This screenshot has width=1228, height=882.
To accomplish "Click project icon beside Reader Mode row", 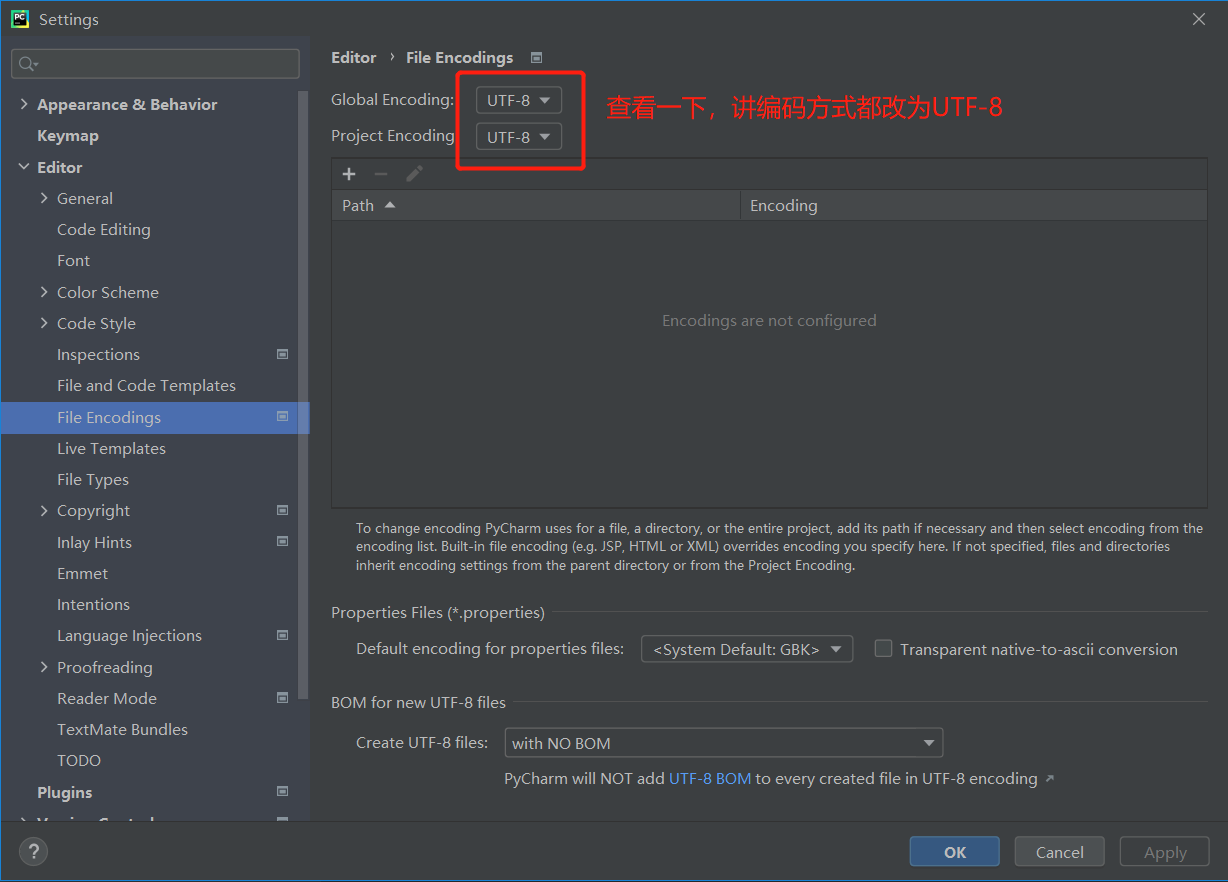I will 283,697.
